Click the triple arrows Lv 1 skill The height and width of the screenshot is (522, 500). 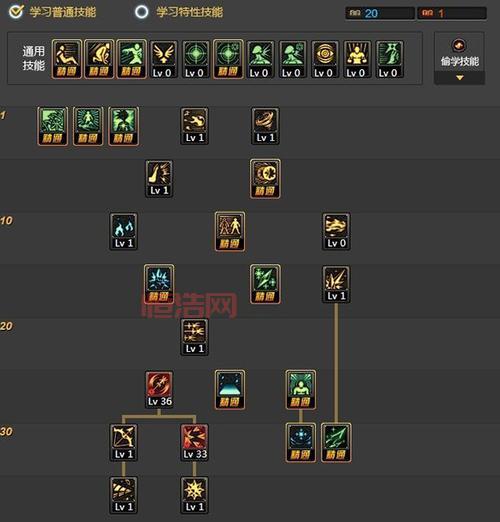[195, 337]
